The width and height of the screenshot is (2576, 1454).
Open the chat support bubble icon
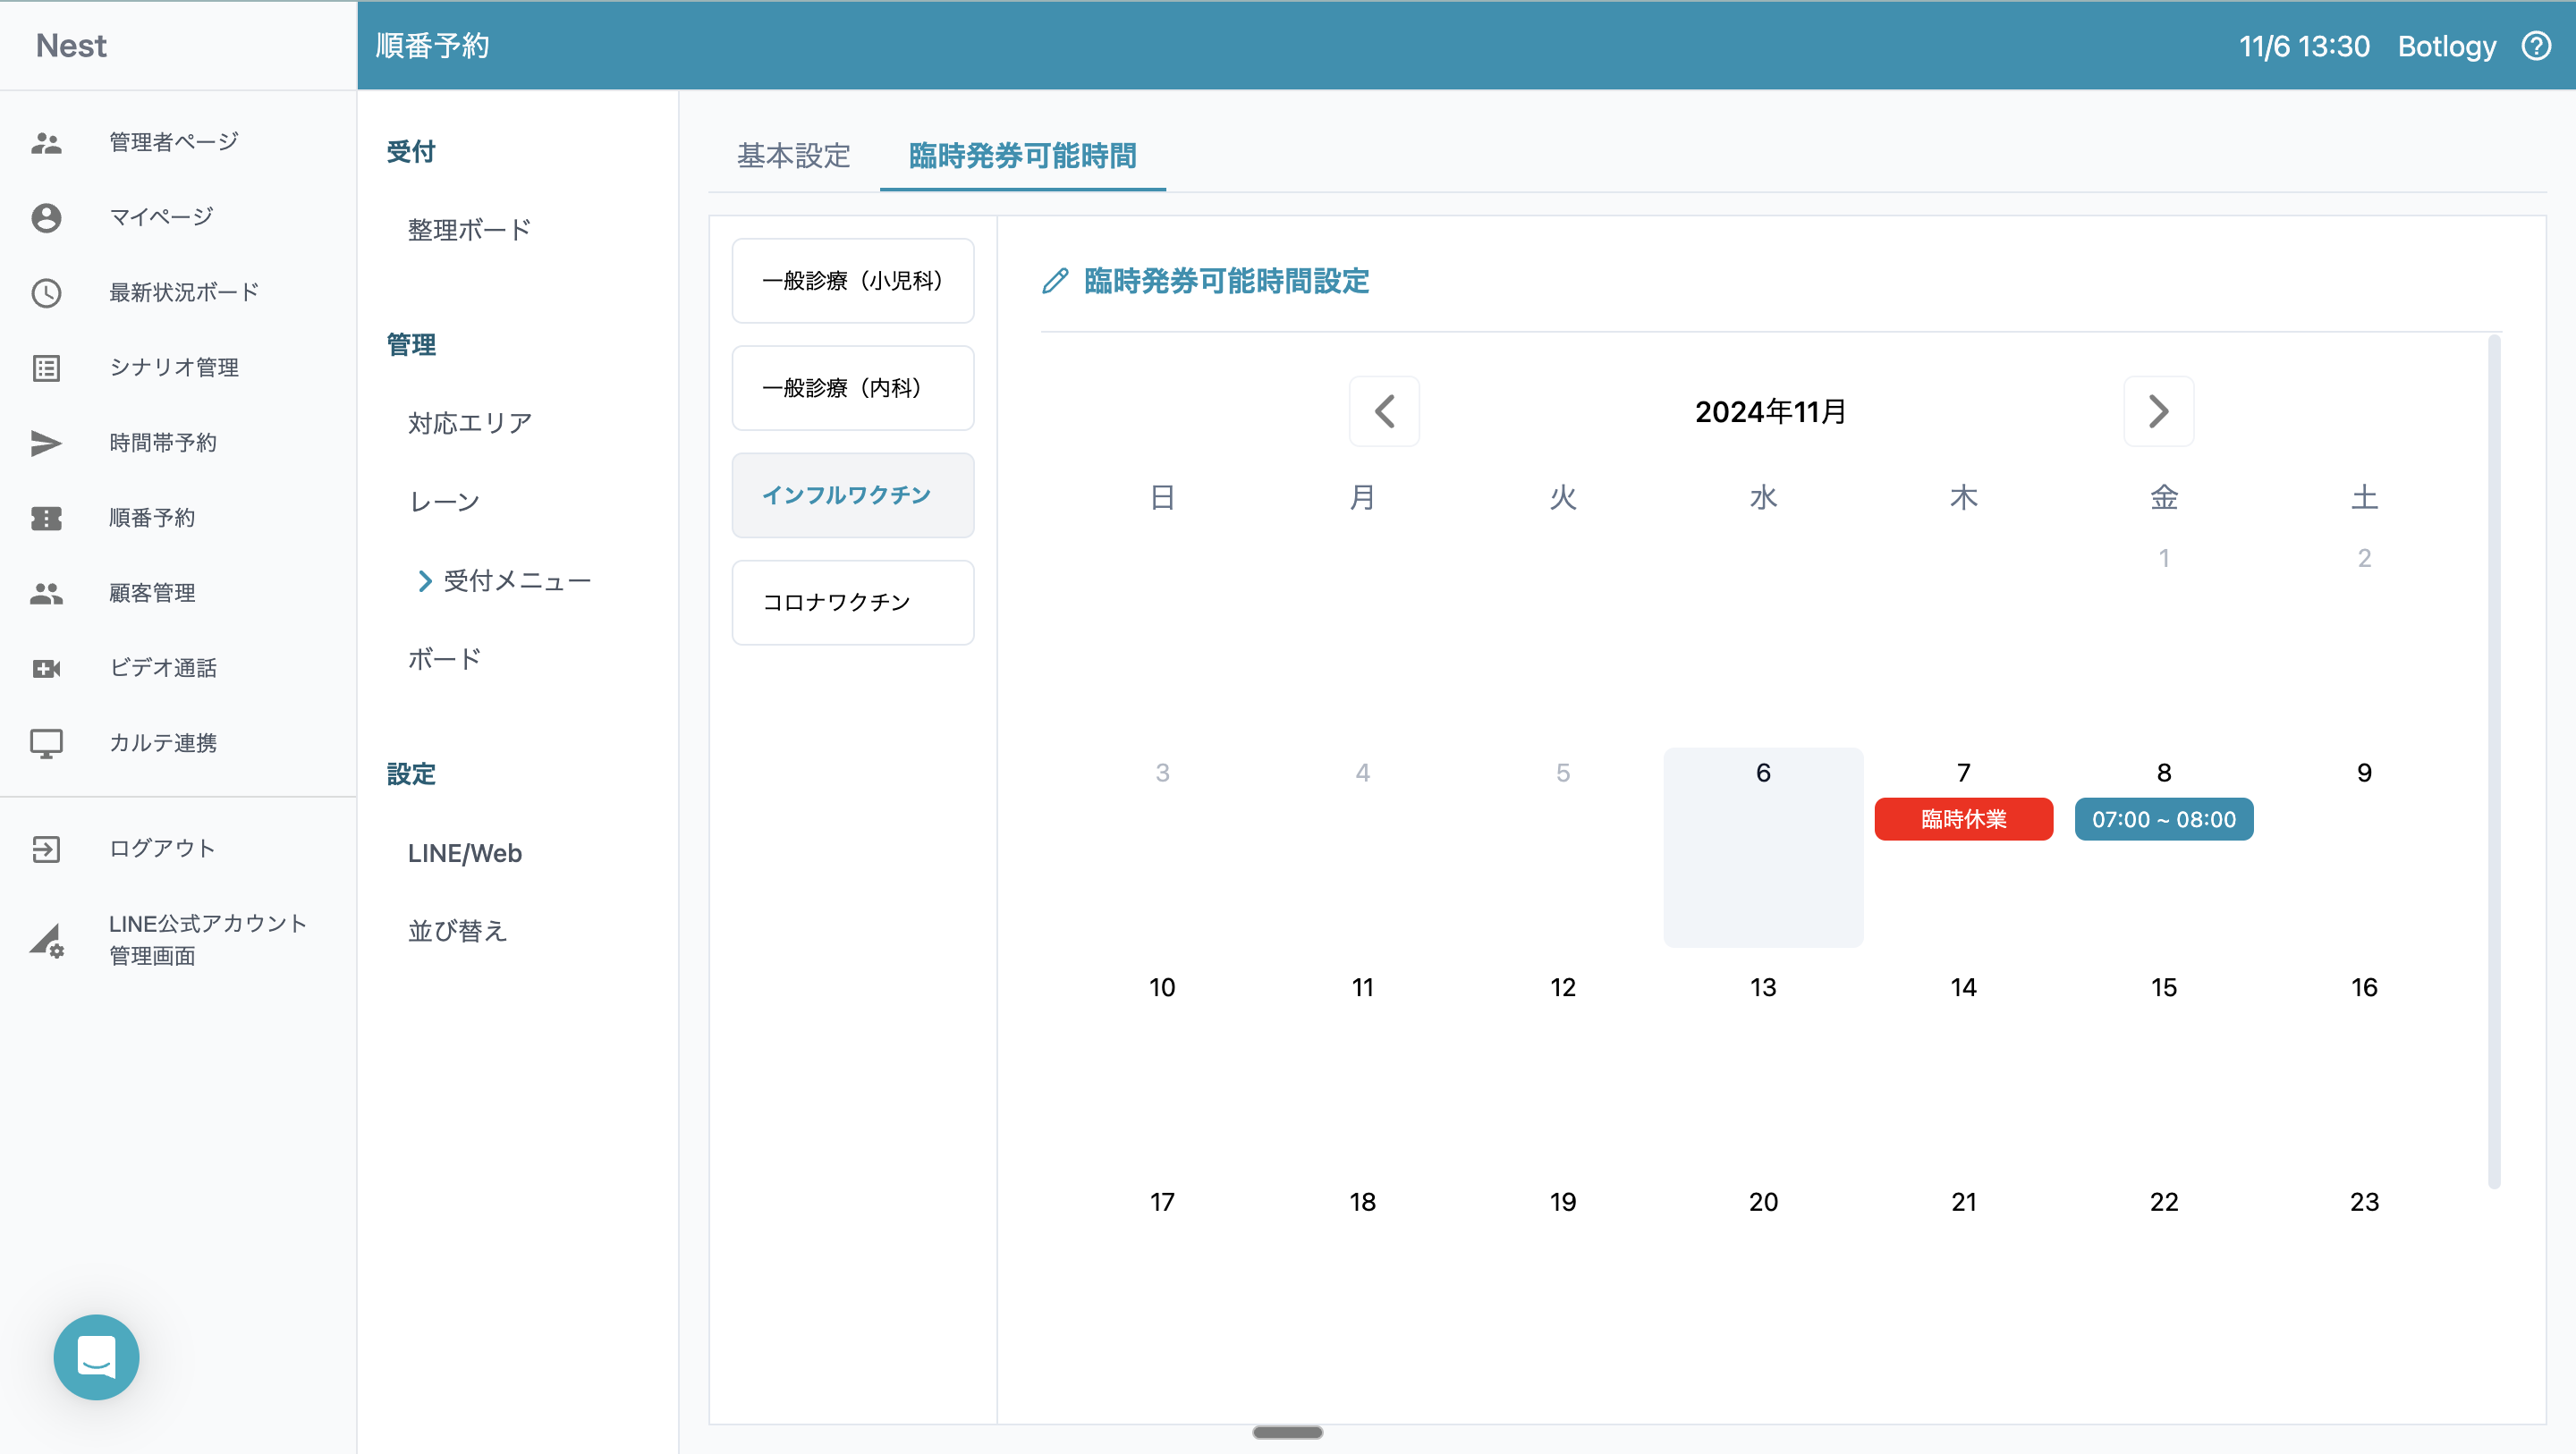click(x=96, y=1356)
